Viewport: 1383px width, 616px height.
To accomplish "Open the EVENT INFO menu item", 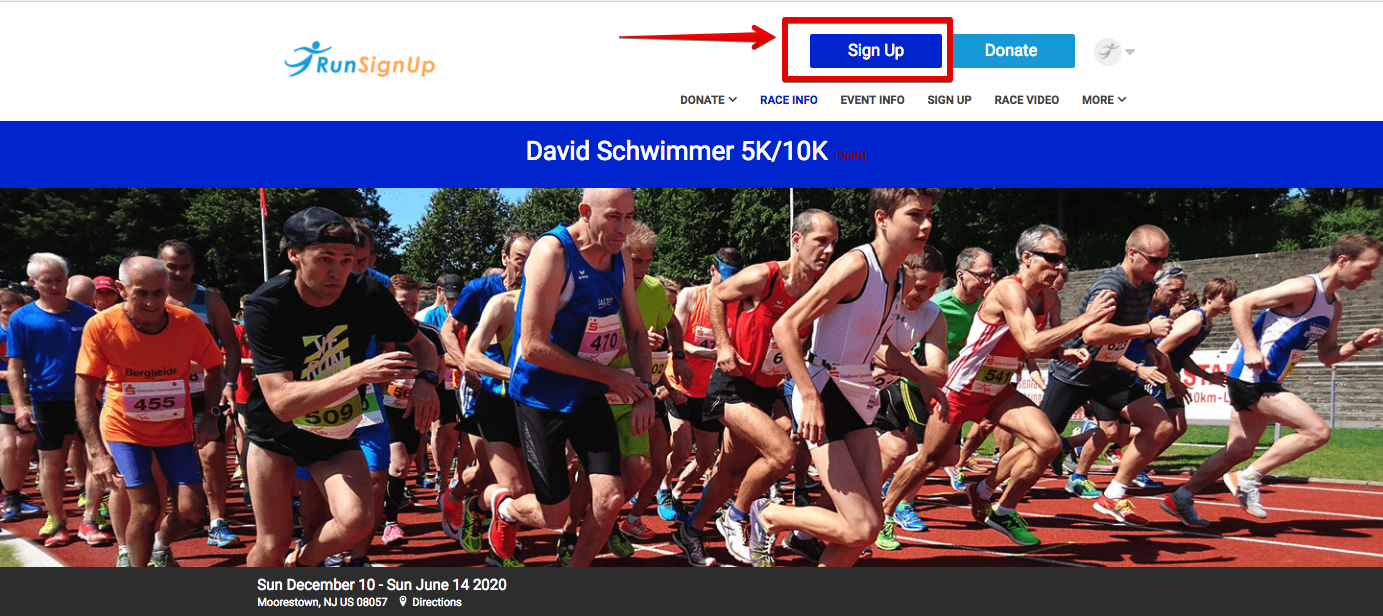I will pos(872,100).
